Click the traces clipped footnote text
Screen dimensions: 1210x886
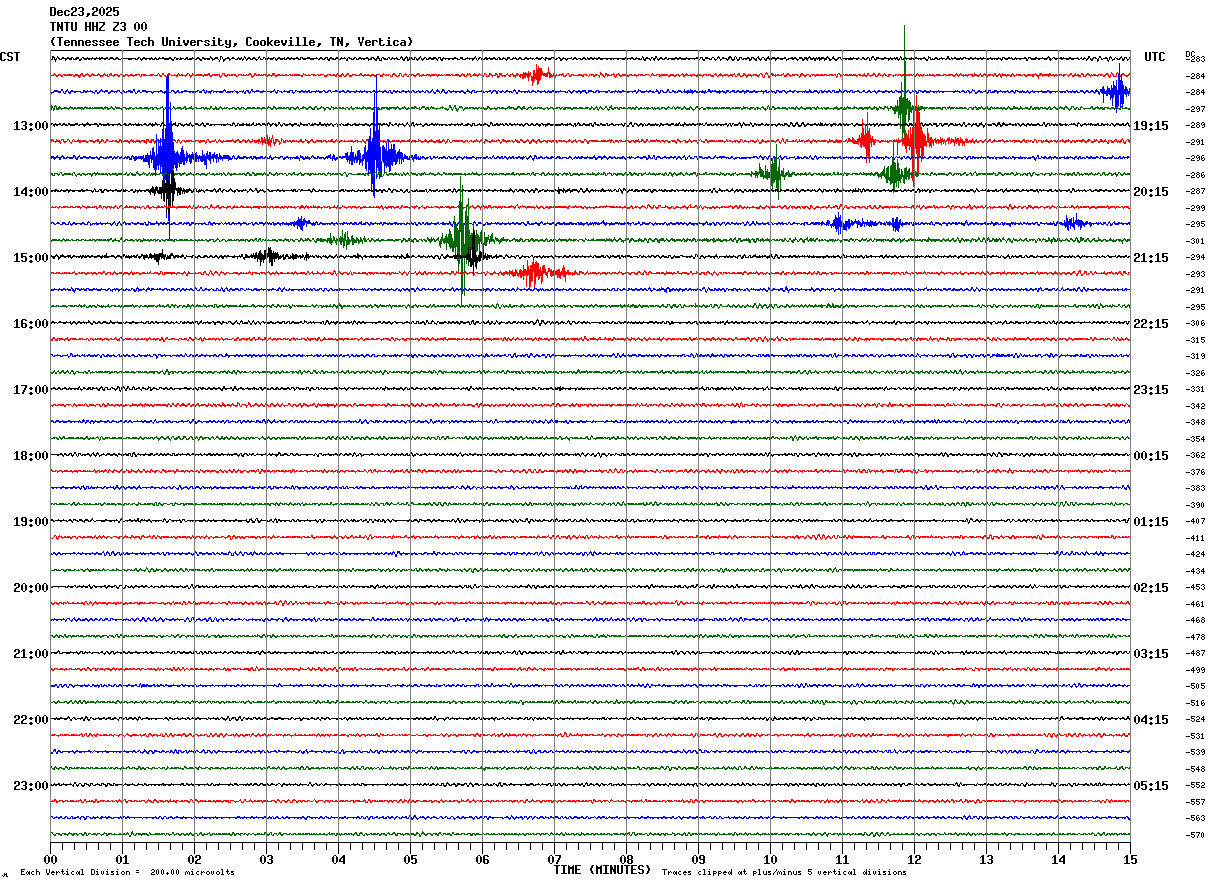click(784, 873)
